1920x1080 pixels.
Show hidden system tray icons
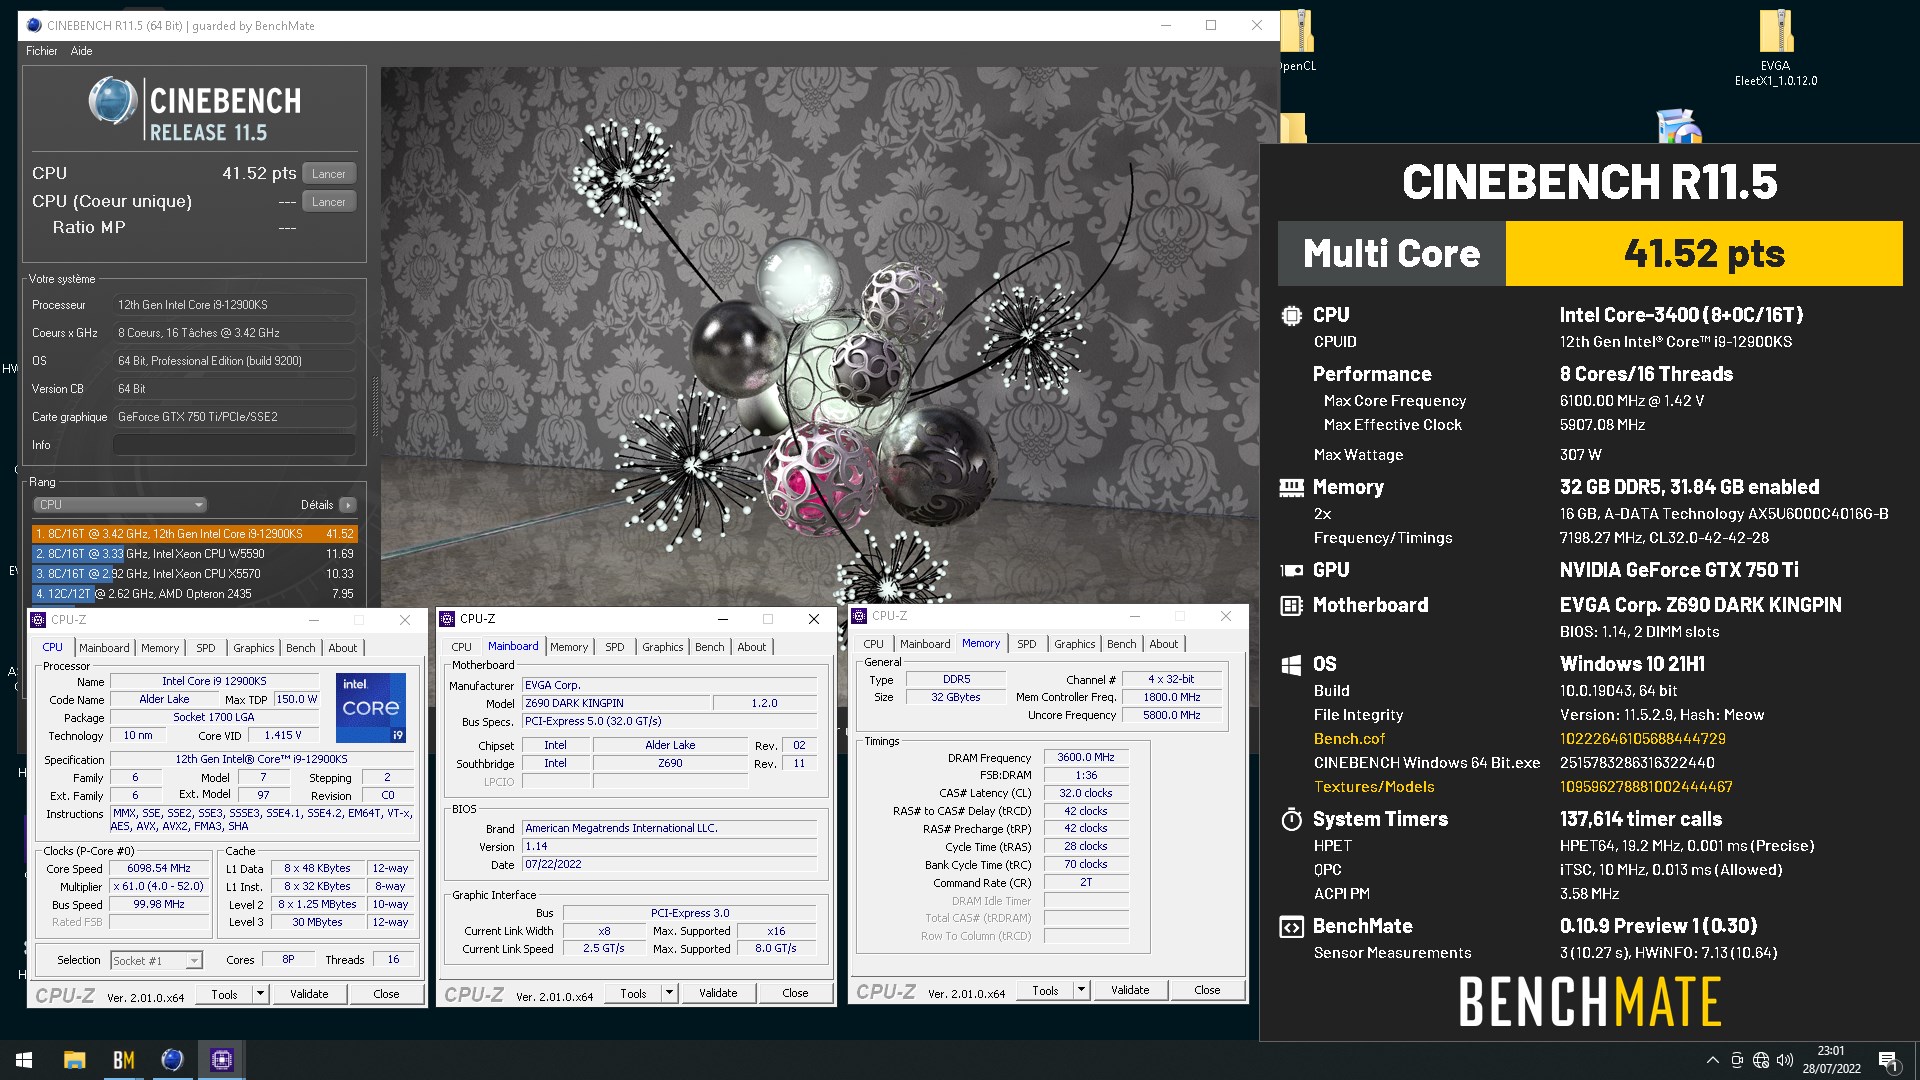point(1712,1060)
